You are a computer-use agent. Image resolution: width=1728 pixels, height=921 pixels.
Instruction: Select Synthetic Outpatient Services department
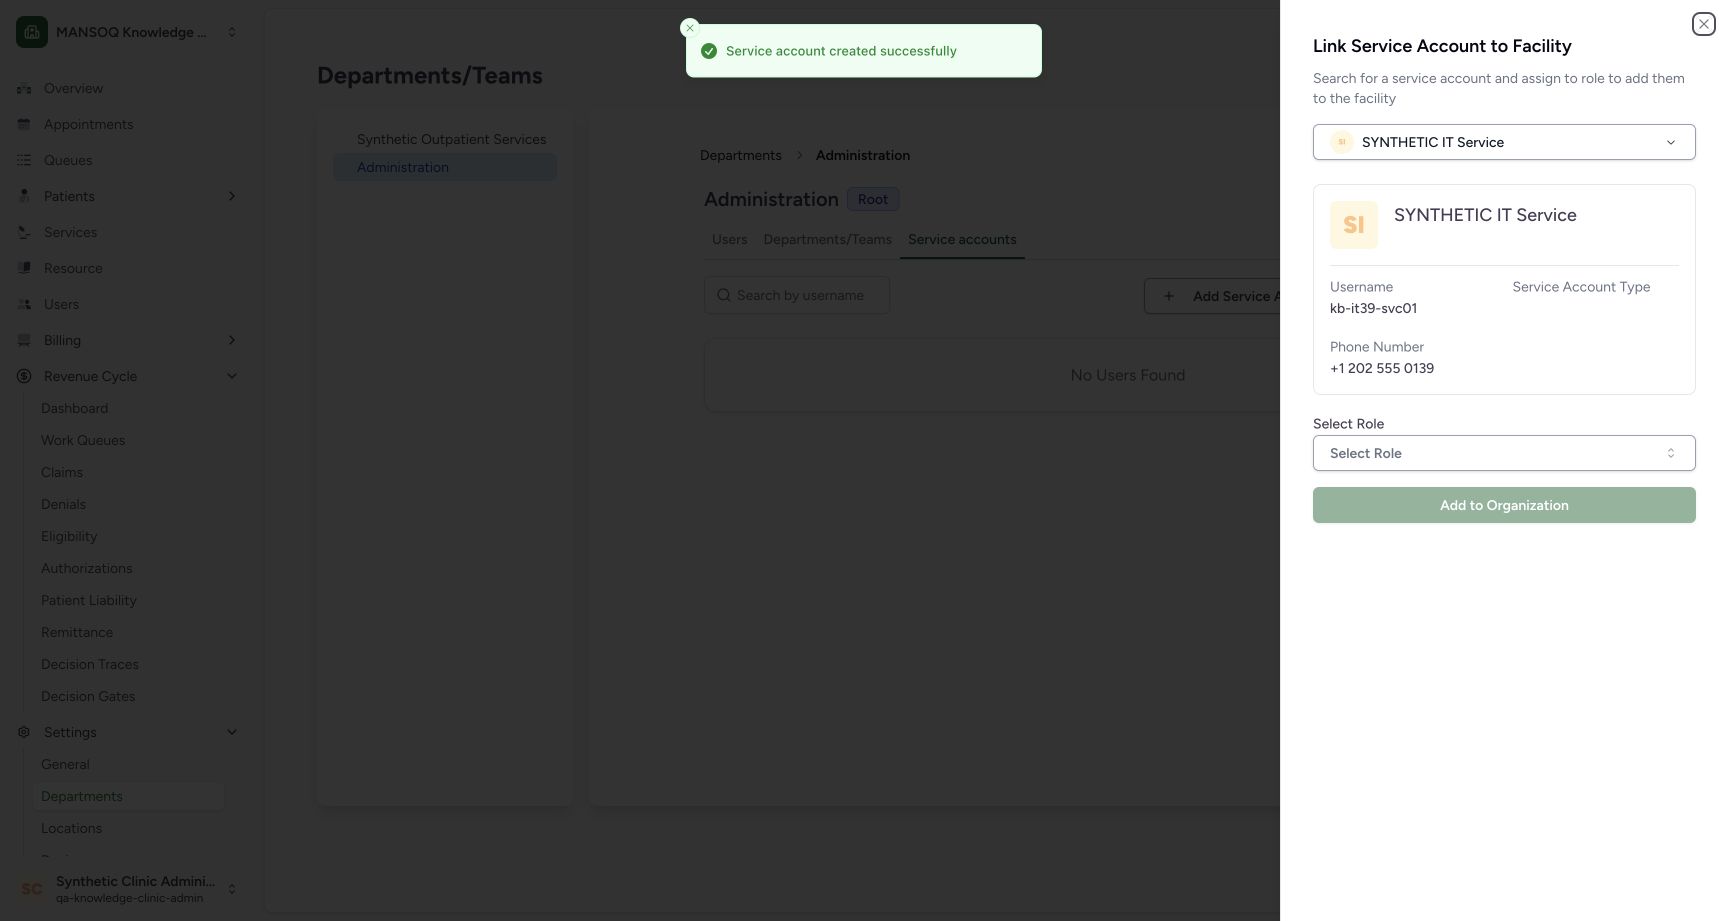pos(452,139)
